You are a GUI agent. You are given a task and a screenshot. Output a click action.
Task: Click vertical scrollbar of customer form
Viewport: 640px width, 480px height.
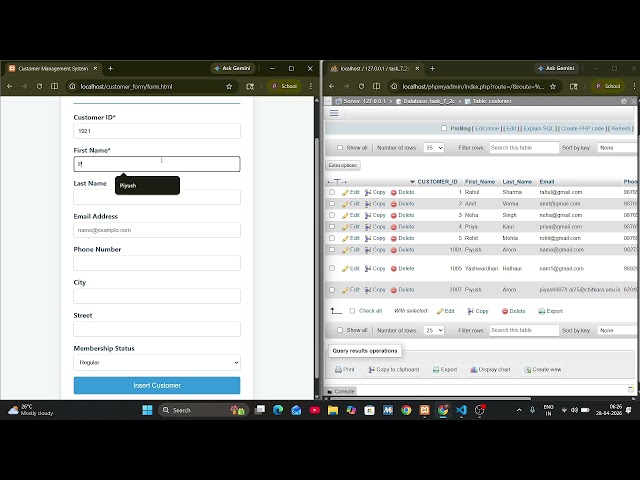point(317,257)
